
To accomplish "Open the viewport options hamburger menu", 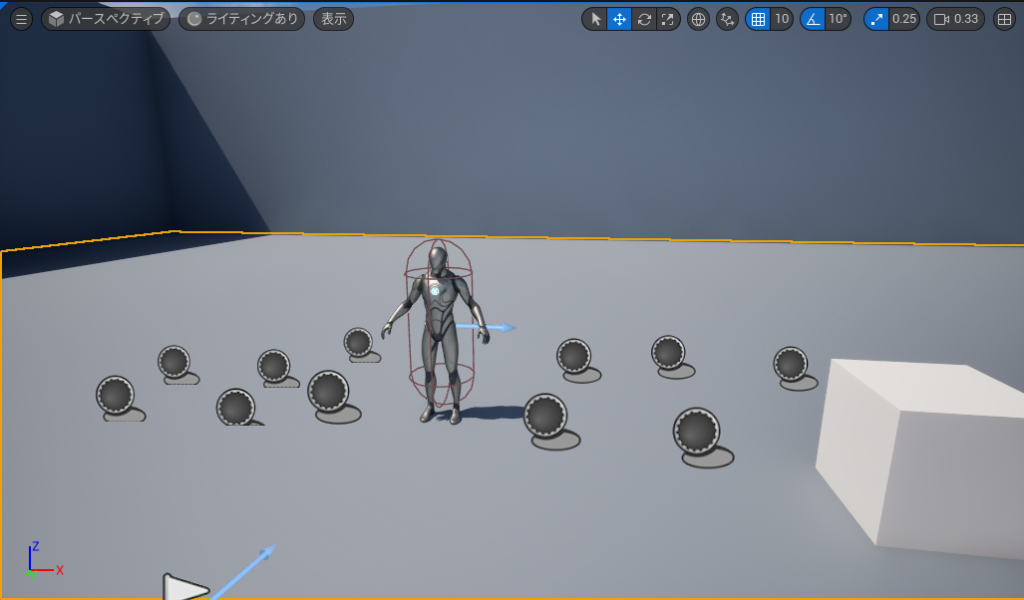I will point(21,19).
